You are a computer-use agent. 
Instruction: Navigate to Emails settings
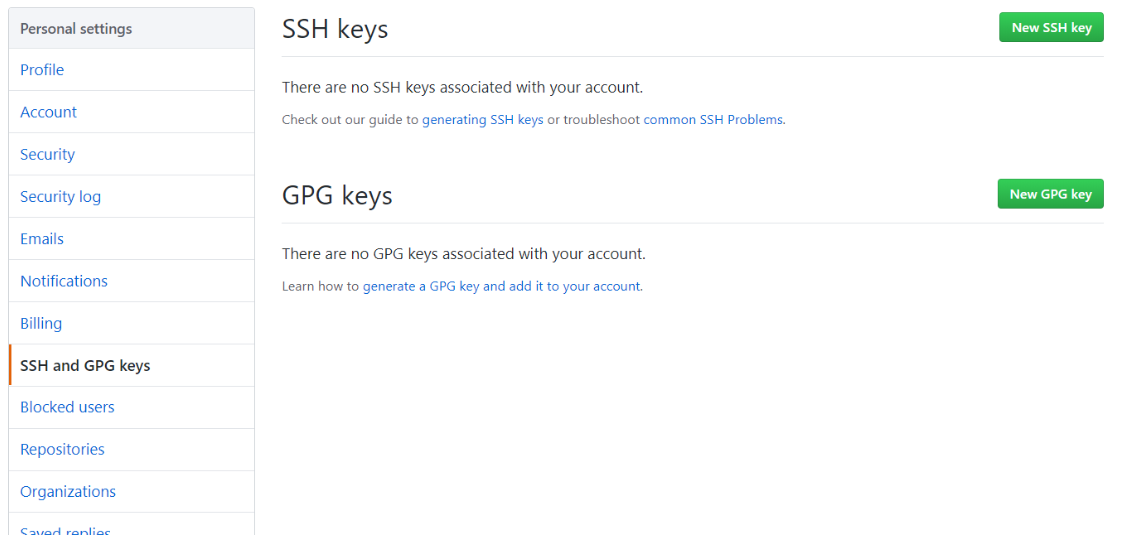click(42, 239)
